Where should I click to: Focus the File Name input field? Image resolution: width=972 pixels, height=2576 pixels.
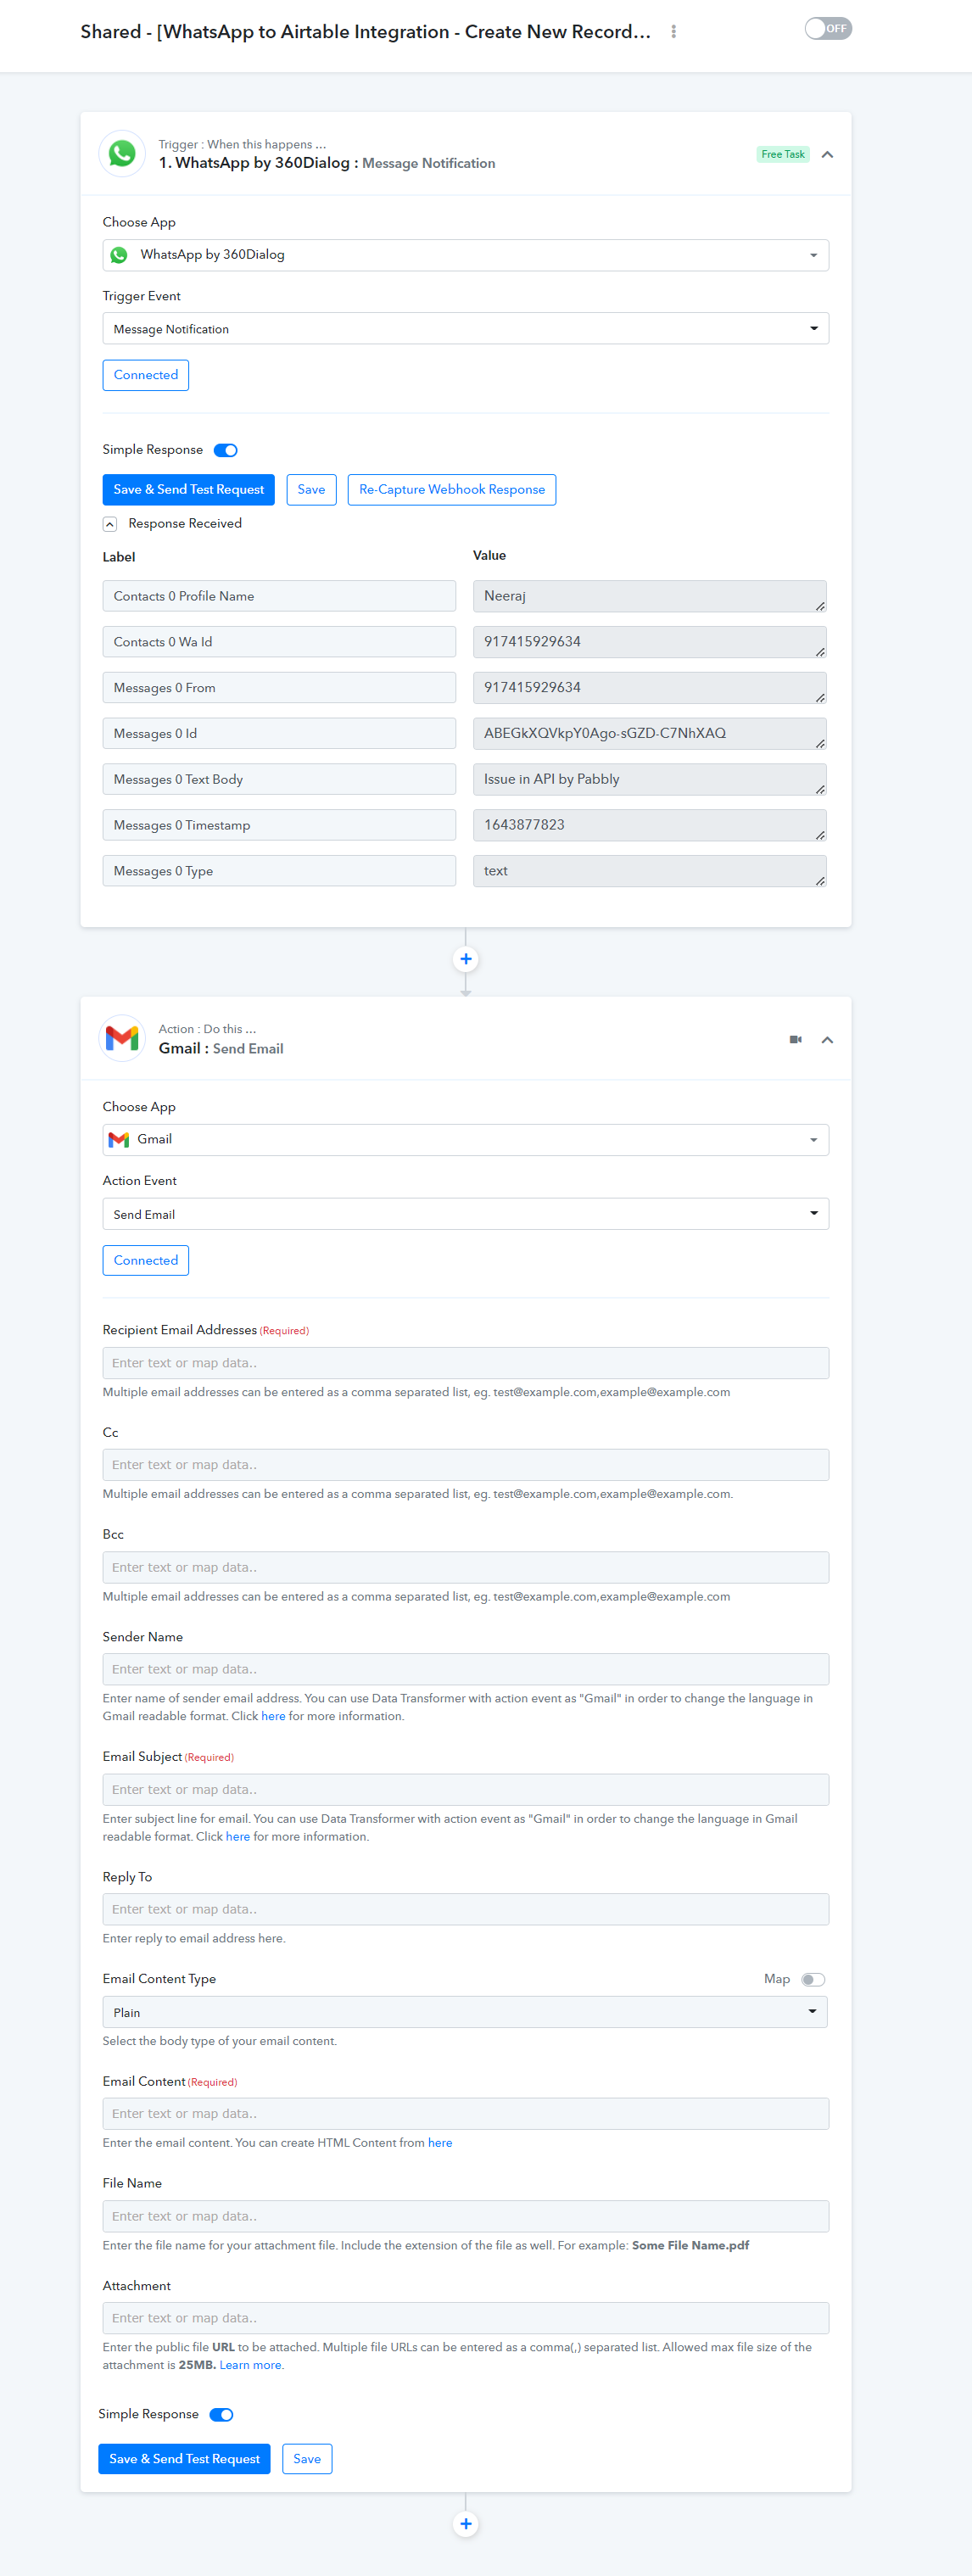(465, 2216)
